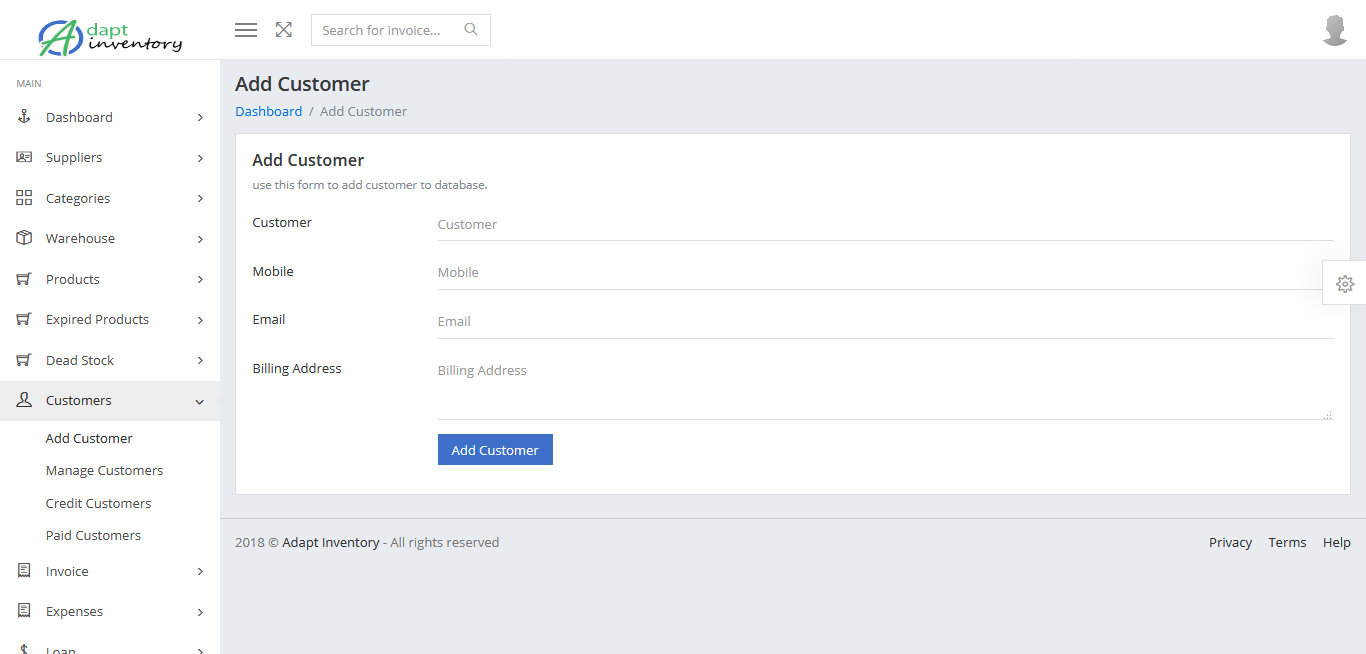Click the hamburger menu icon

(246, 30)
